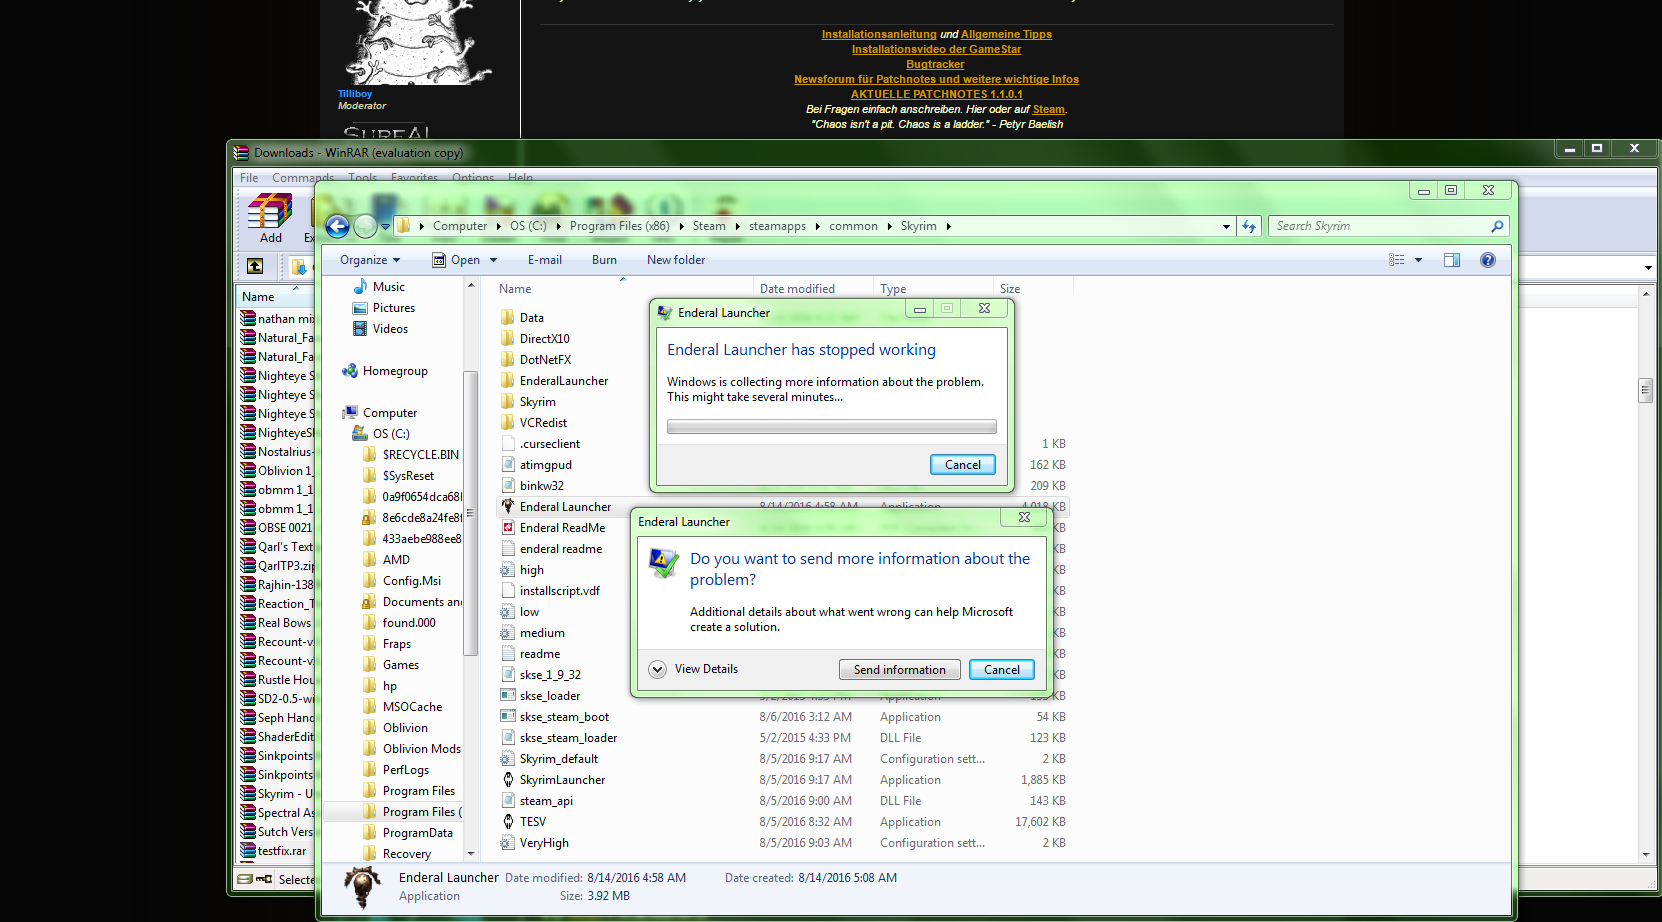Select the Enderal ReadMe PDF icon
1662x922 pixels.
508,528
